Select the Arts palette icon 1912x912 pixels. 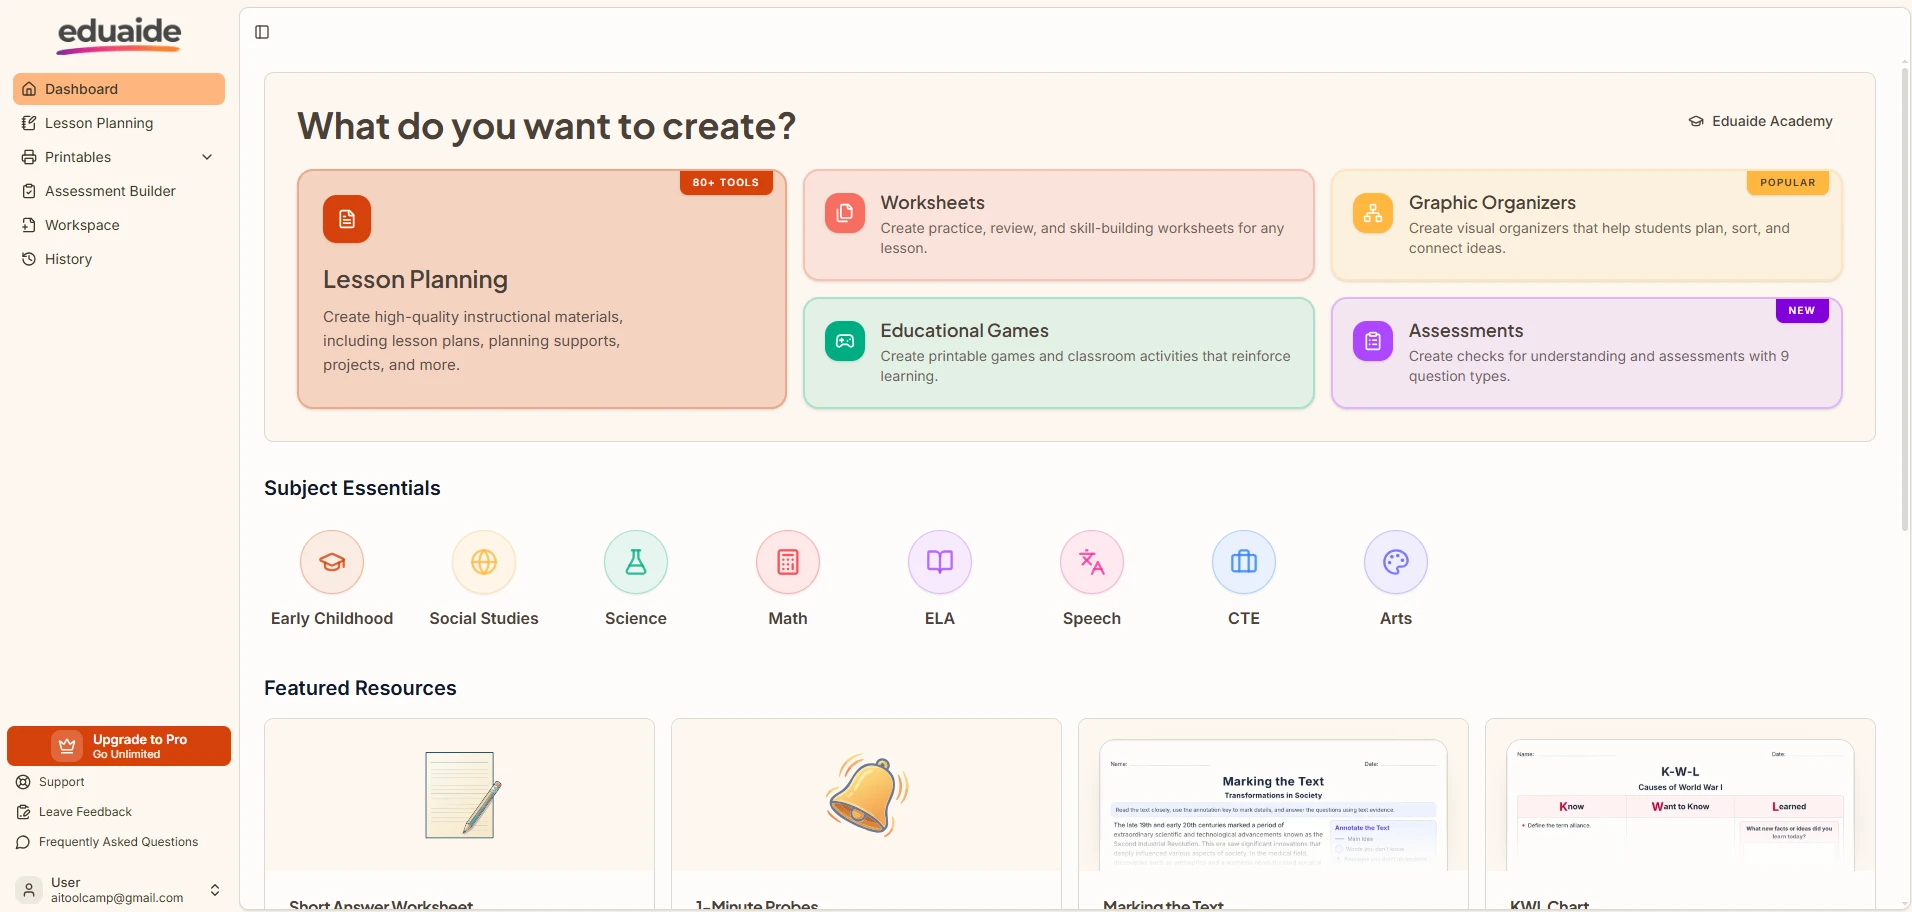click(1396, 562)
